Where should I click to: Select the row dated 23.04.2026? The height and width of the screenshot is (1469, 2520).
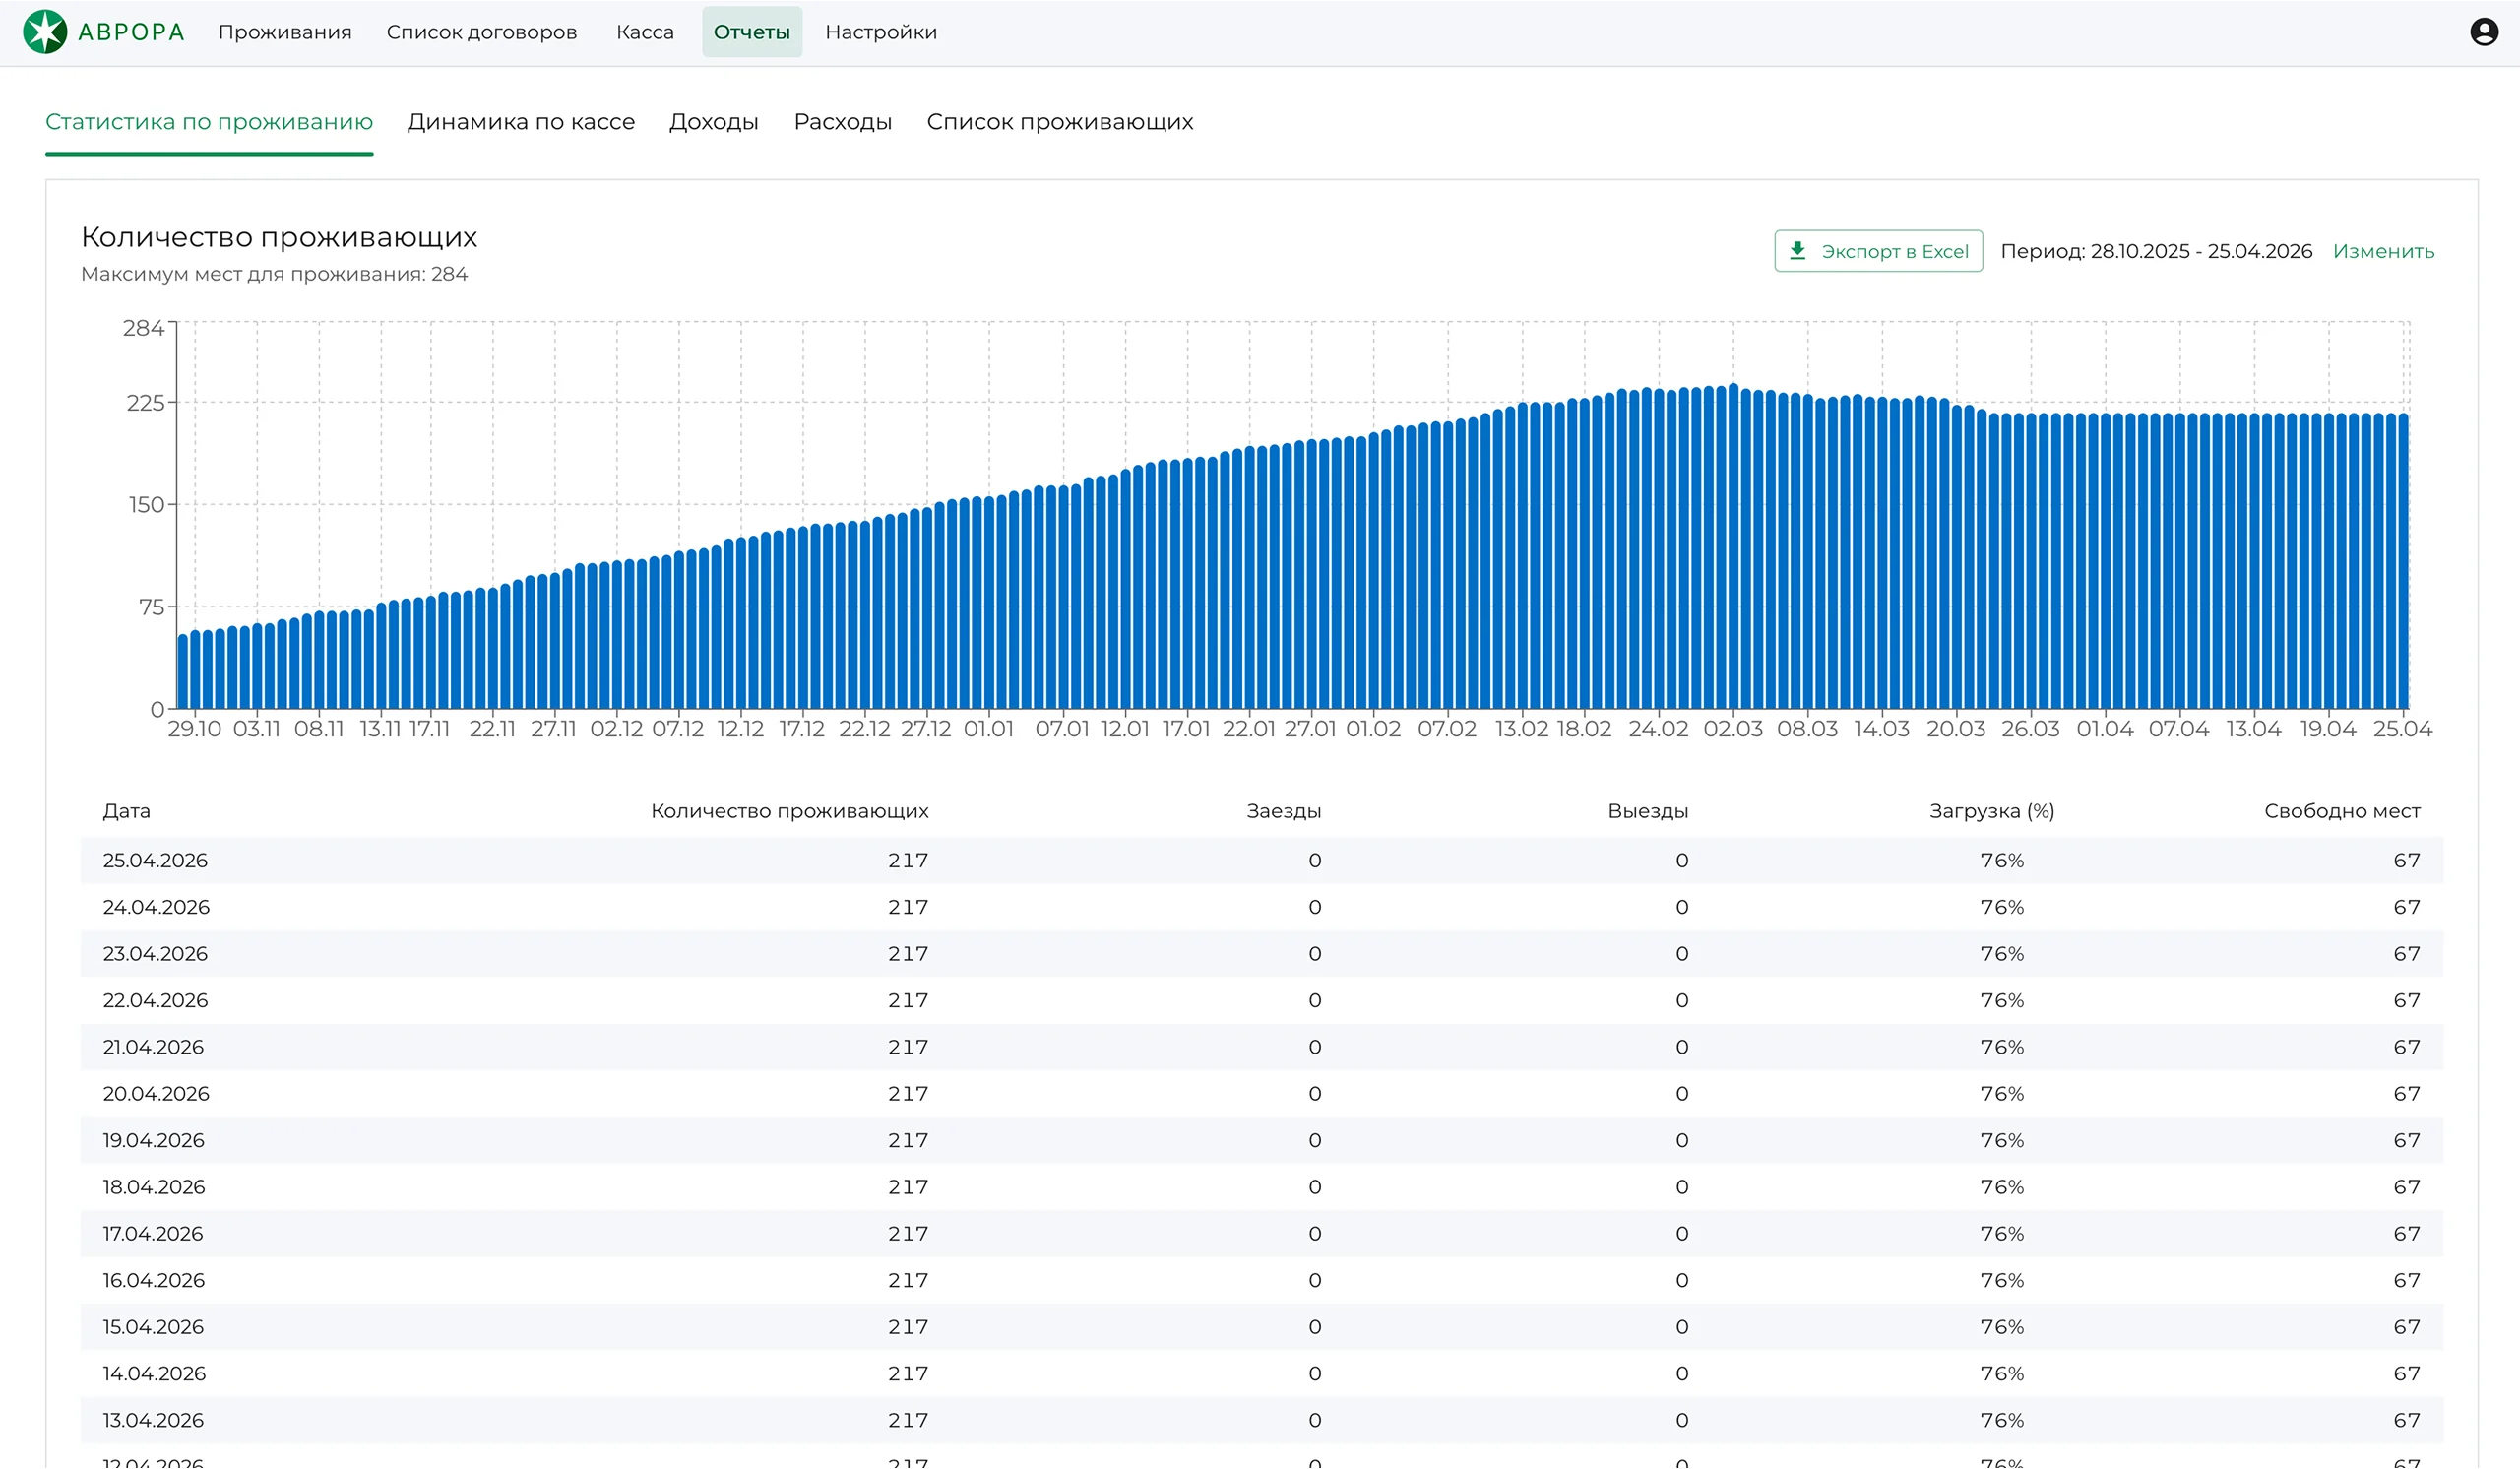point(1262,954)
